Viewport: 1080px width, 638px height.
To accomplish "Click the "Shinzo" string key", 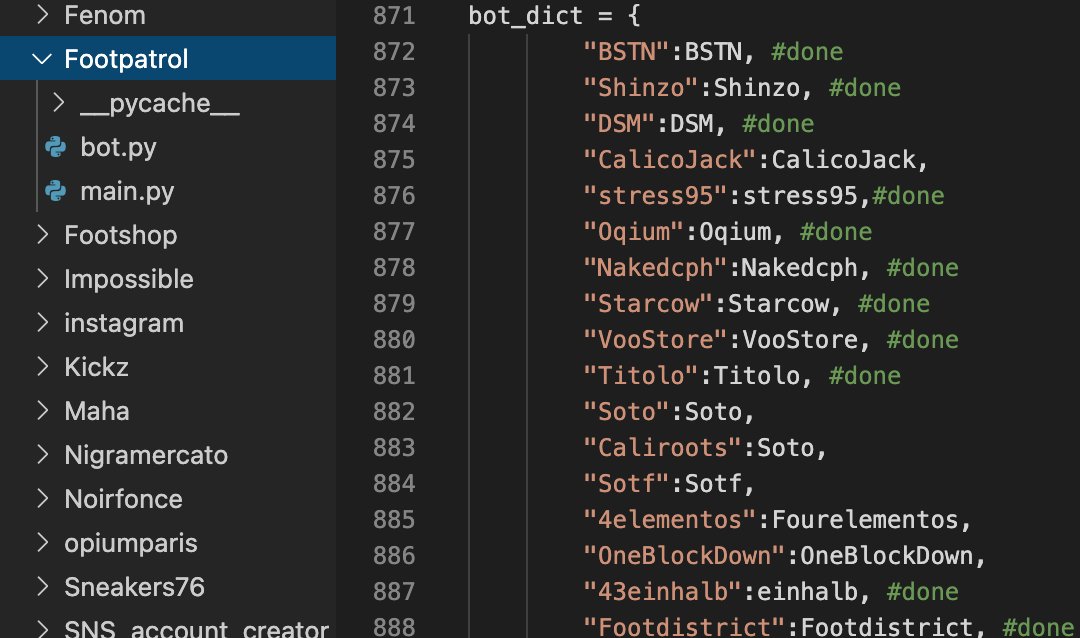I will click(641, 88).
